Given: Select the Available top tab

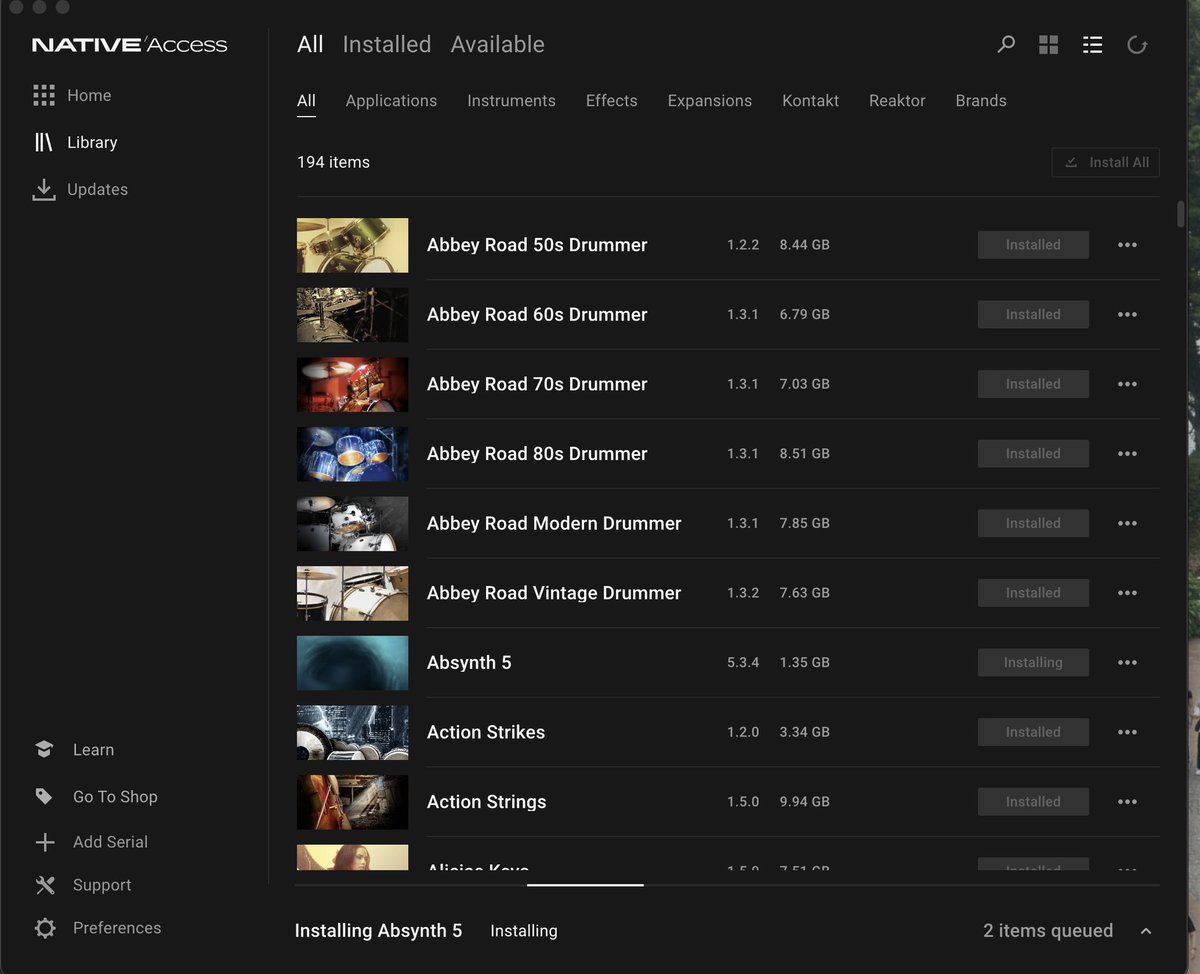Looking at the screenshot, I should pos(498,44).
